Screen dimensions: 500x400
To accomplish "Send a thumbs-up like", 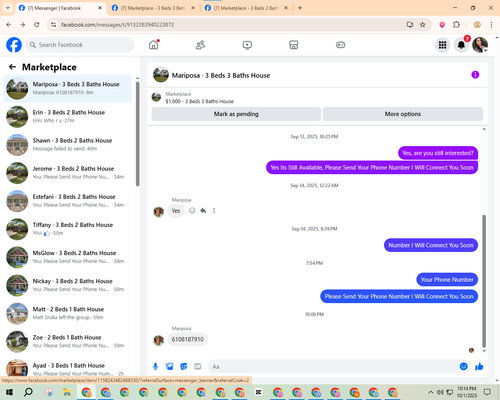I will click(x=479, y=367).
